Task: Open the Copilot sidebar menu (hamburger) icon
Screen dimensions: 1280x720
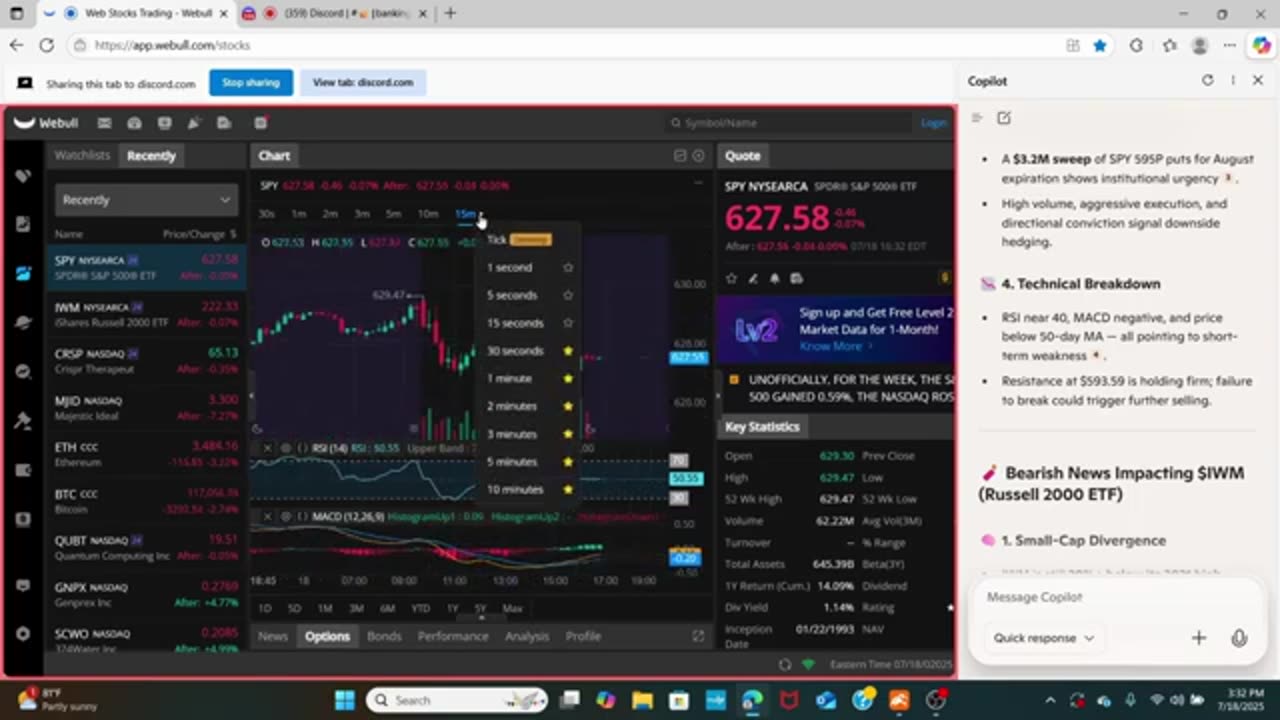Action: coord(977,118)
